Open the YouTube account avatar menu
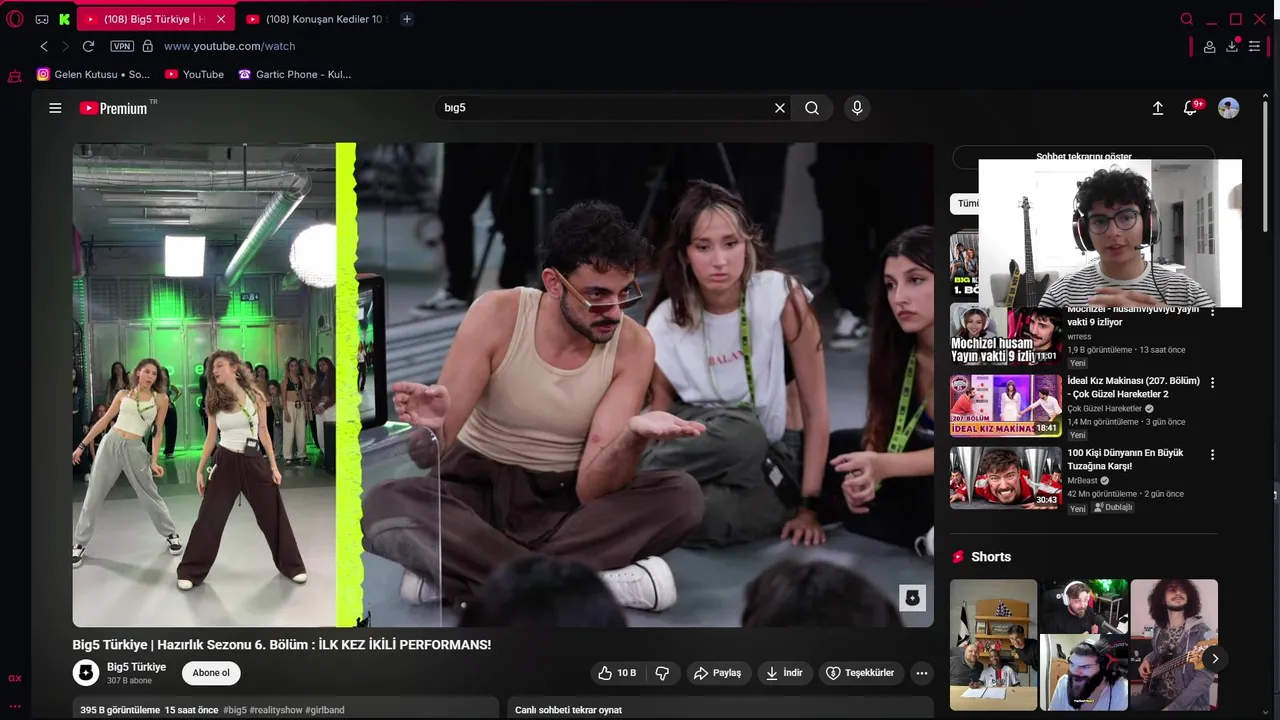Viewport: 1280px width, 720px height. click(1229, 108)
